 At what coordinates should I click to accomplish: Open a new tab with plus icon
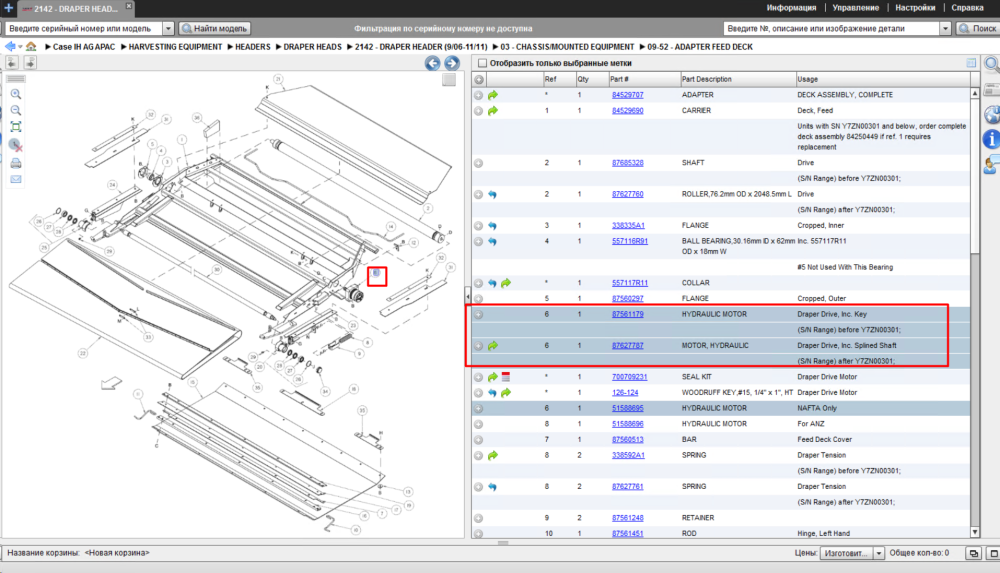tap(8, 8)
